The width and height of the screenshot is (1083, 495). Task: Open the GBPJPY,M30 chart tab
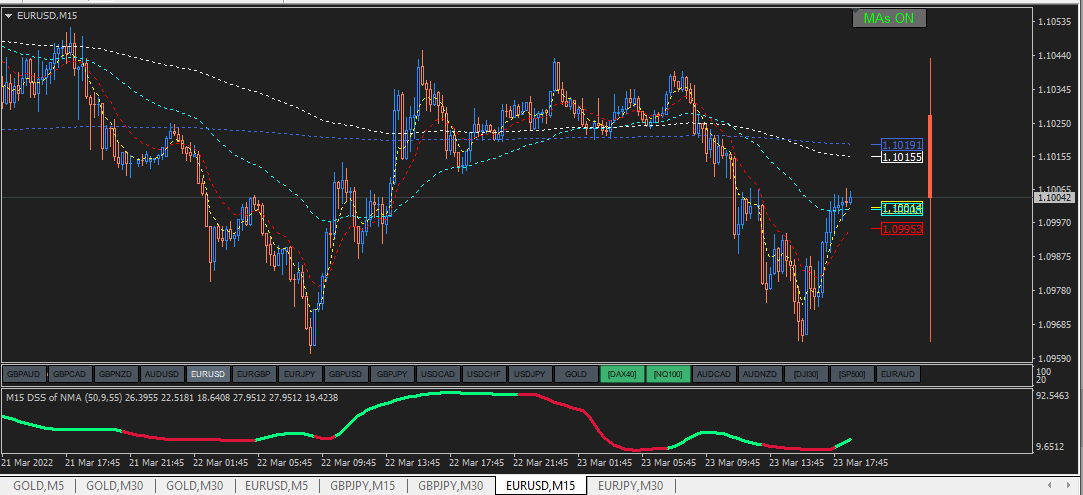(x=450, y=486)
